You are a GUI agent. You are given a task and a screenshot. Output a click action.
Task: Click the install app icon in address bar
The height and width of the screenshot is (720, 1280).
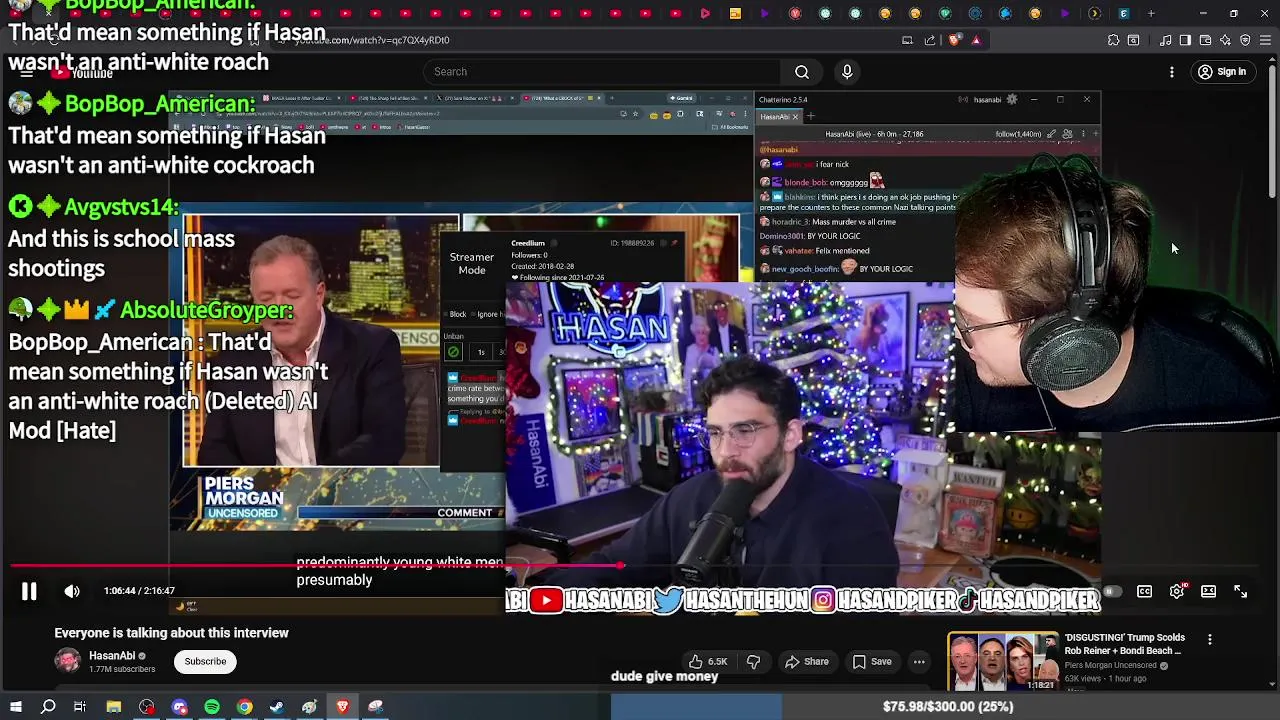click(x=907, y=40)
